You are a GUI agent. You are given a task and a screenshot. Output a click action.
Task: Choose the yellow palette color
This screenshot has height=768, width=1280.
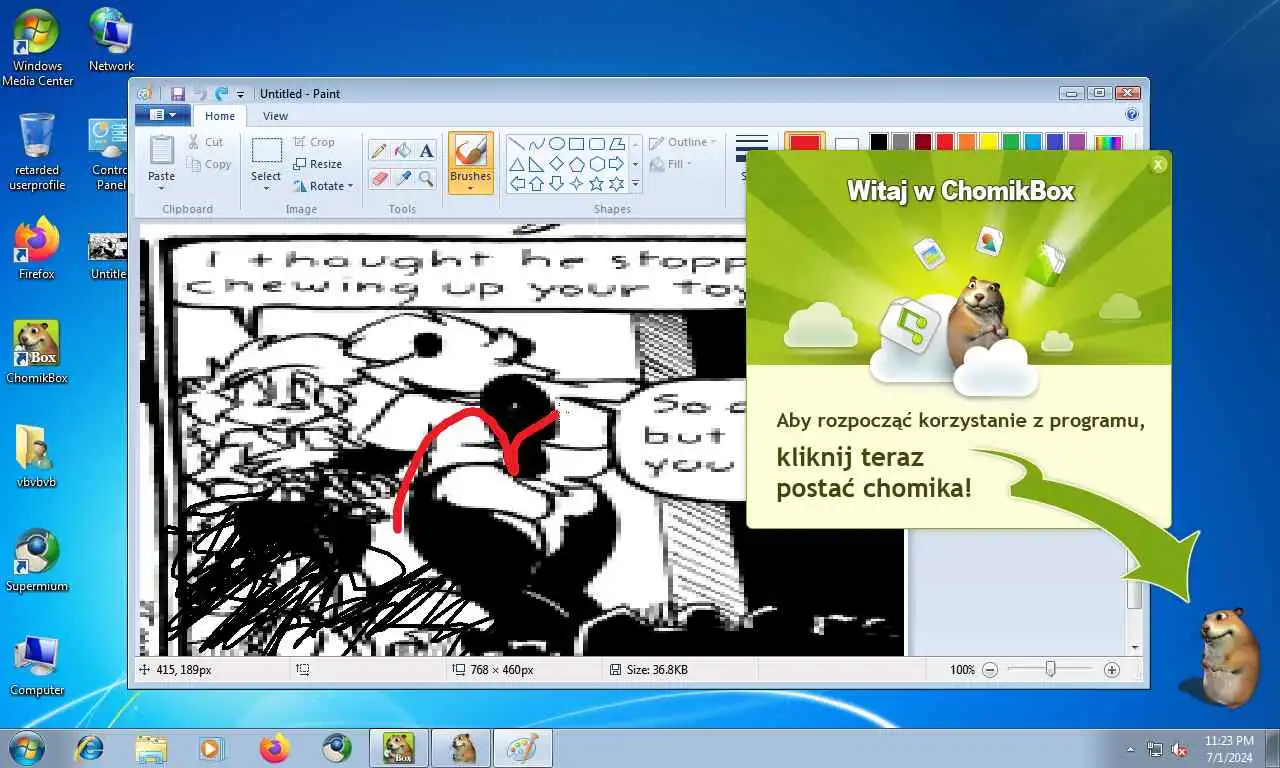989,143
